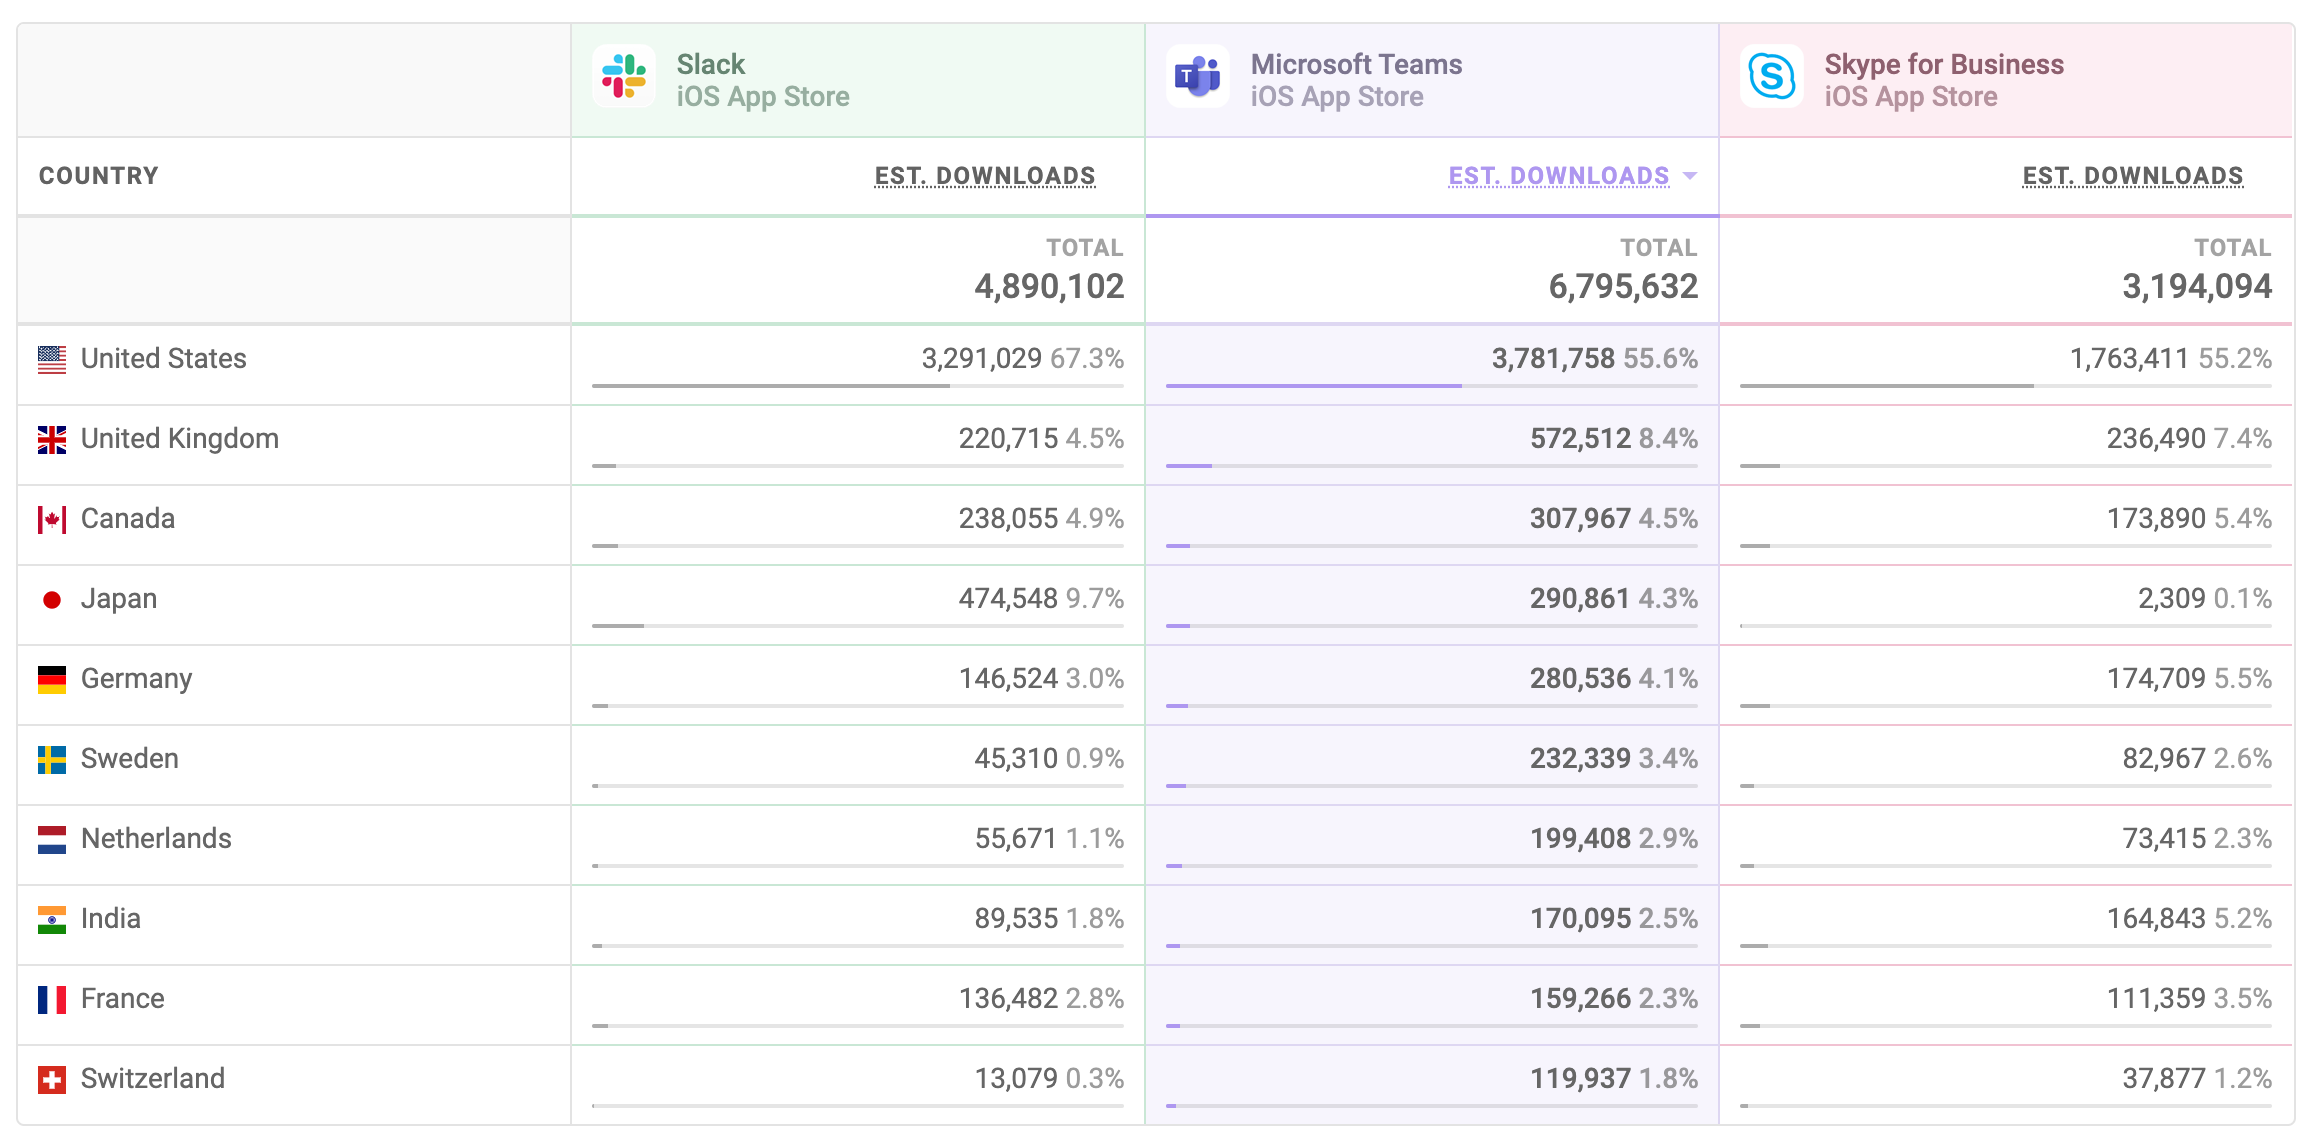Click Teams US downloads 3,781,758
This screenshot has width=2310, height=1146.
1553,358
